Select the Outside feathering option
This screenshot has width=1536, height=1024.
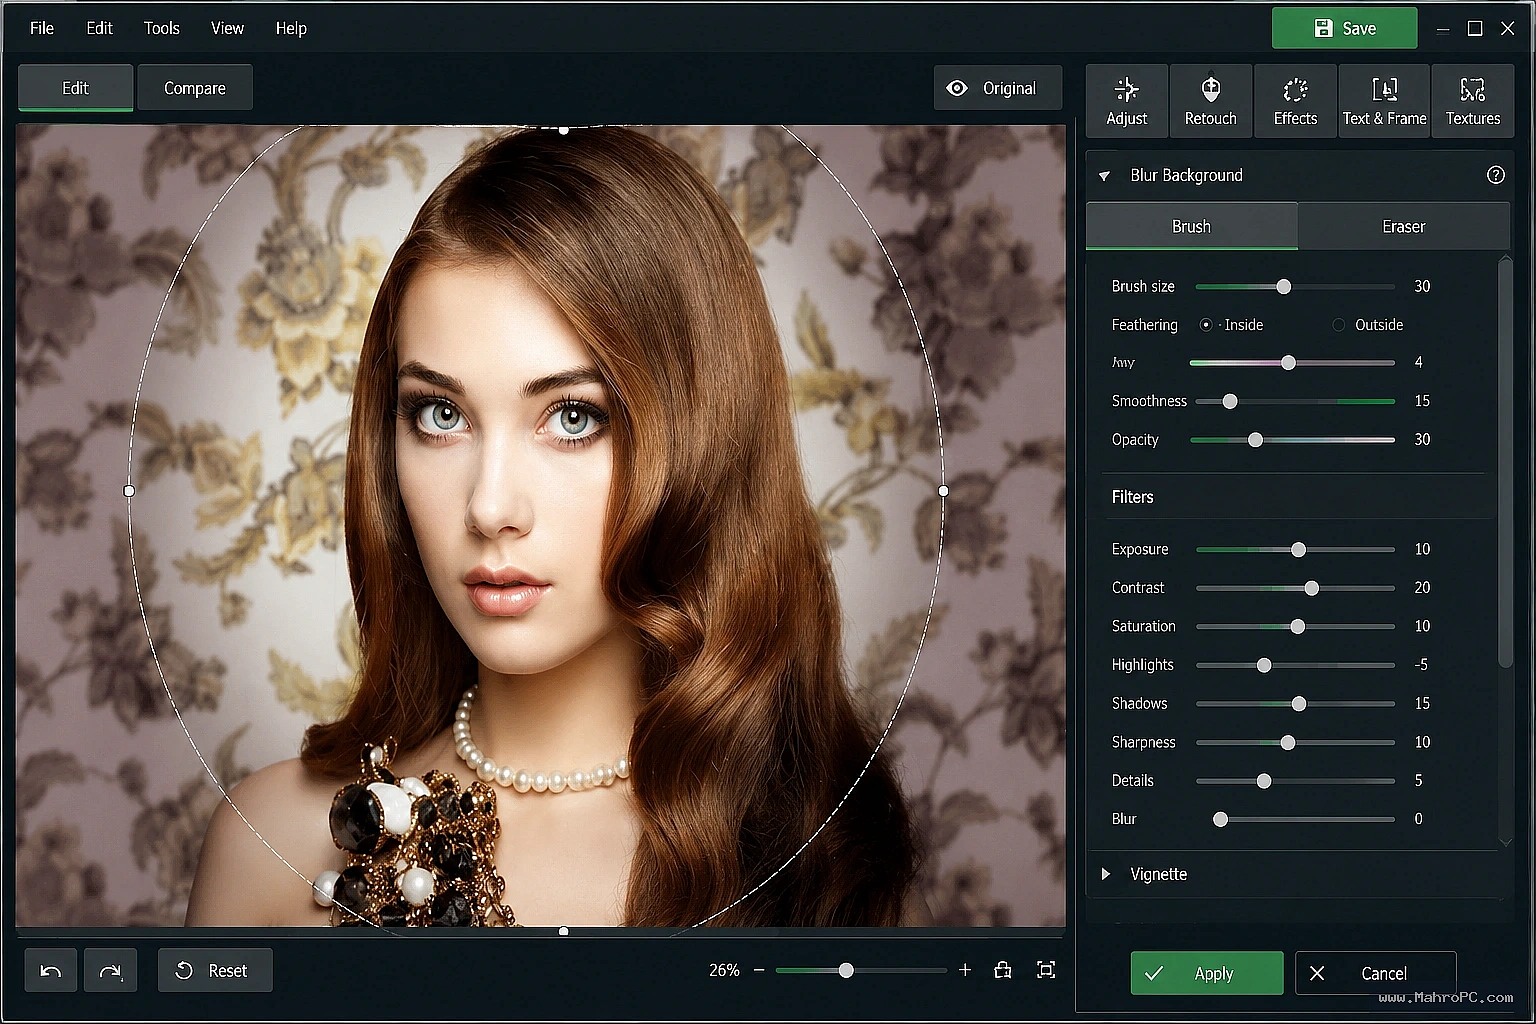coord(1338,325)
